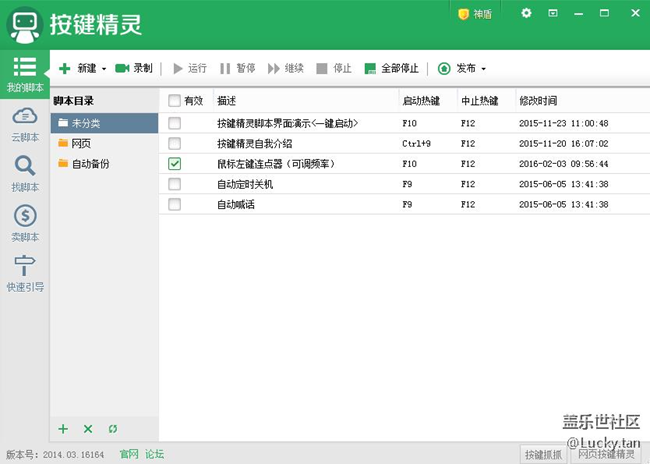Click the 按键抓抓 button

544,454
